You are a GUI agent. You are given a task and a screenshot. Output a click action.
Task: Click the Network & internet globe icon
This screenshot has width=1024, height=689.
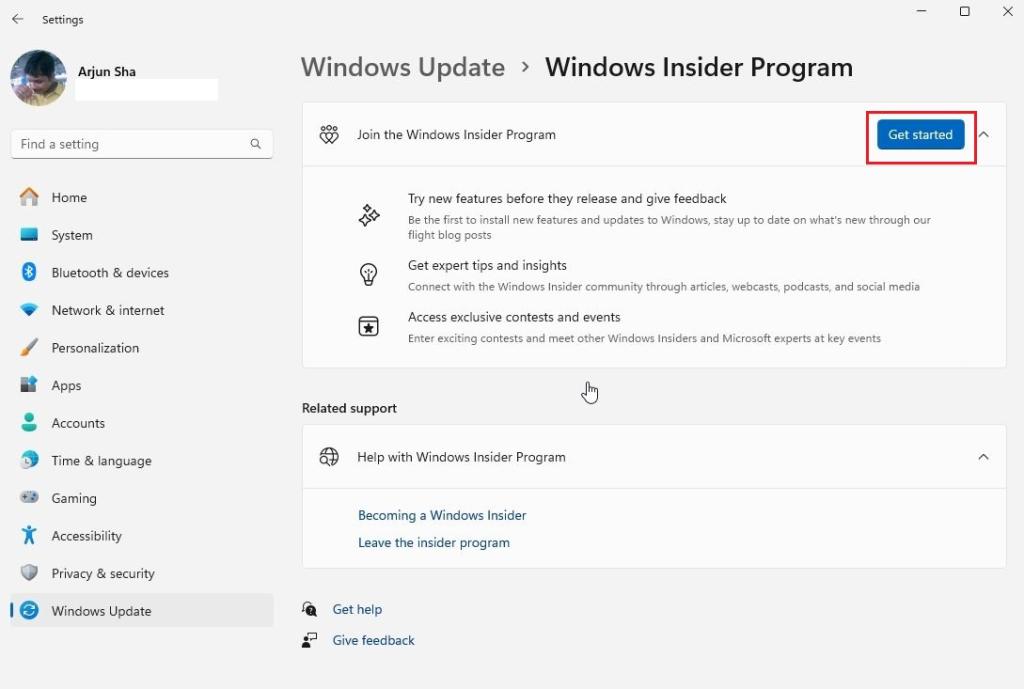[x=29, y=310]
